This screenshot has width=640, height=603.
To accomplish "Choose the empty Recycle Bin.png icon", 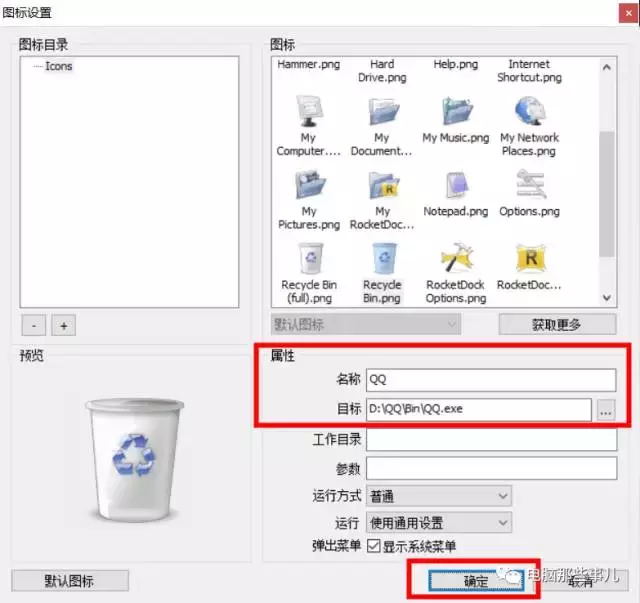I will pyautogui.click(x=384, y=258).
